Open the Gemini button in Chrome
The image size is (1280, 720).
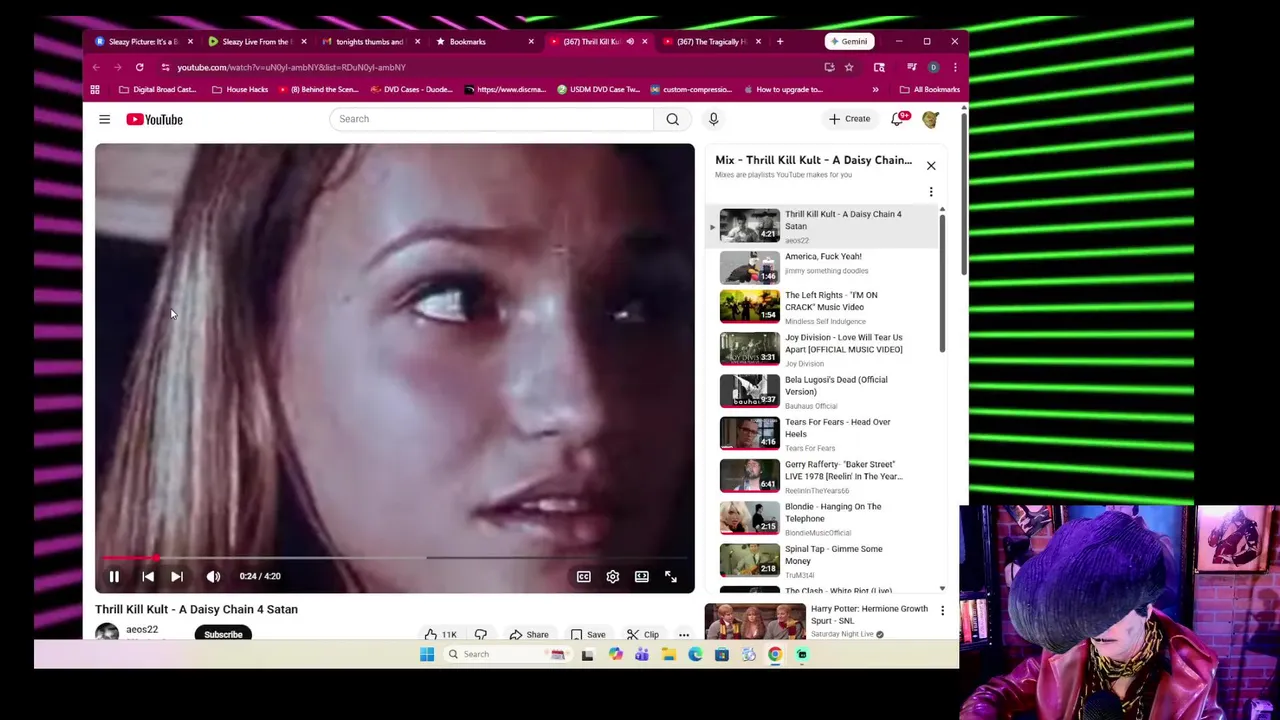click(x=848, y=42)
